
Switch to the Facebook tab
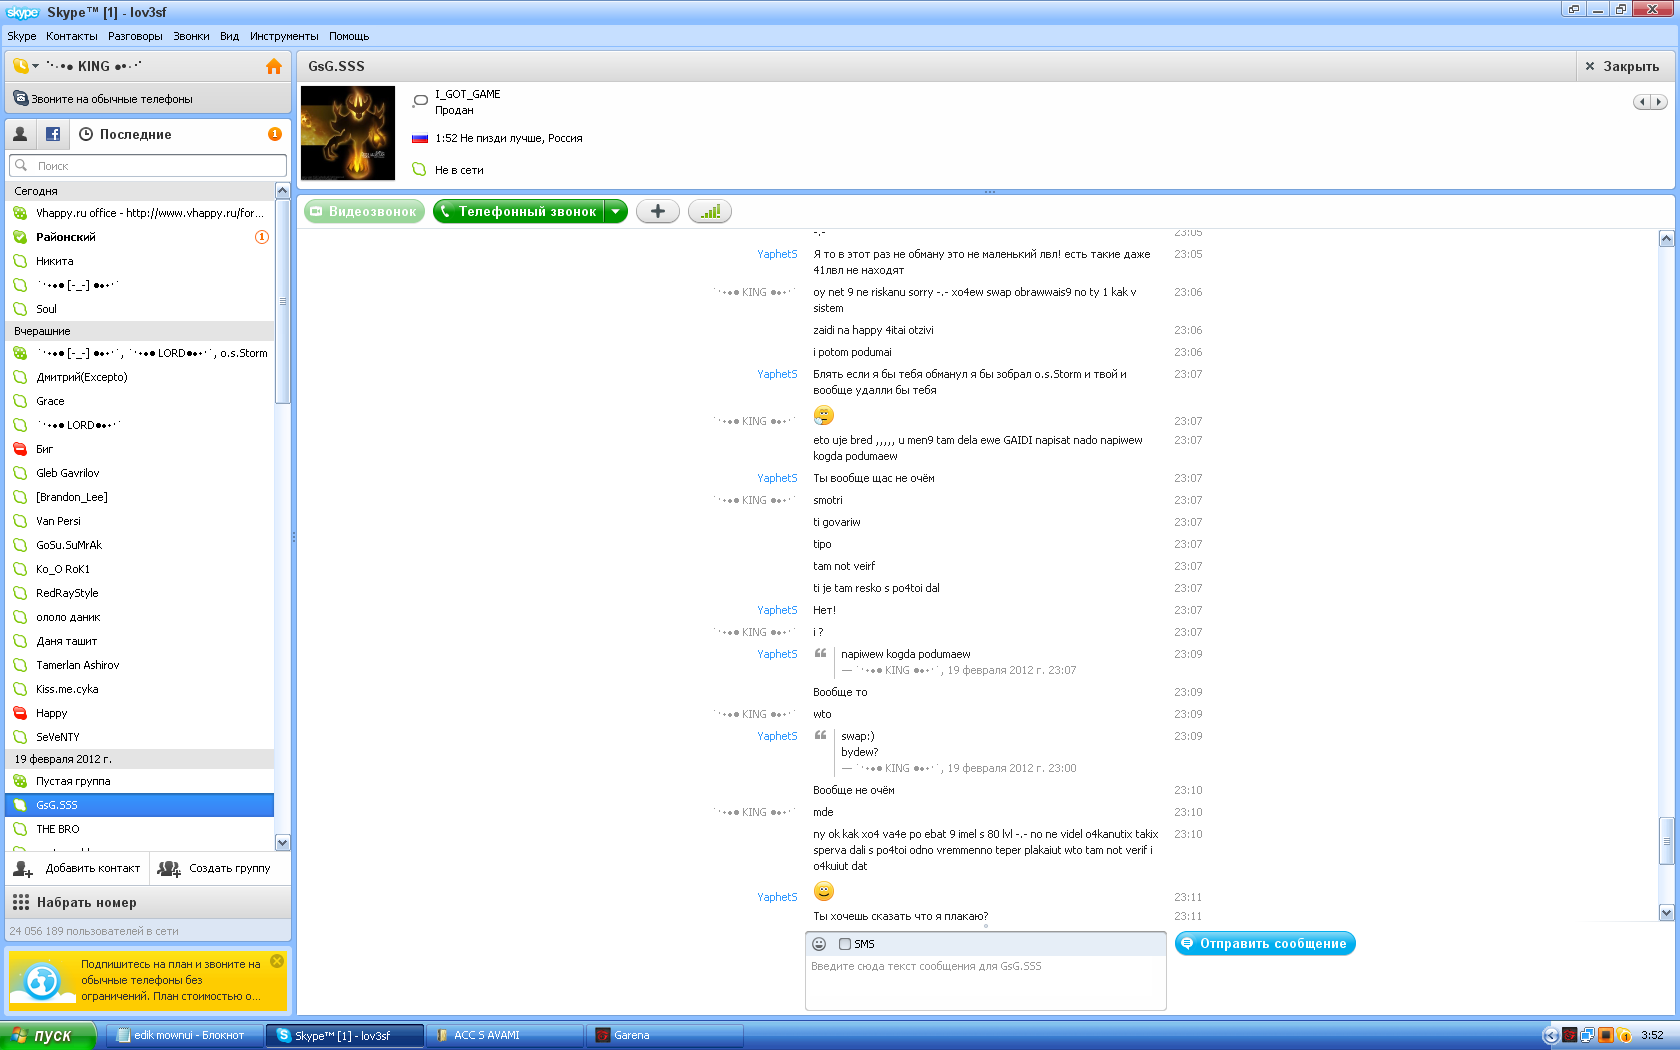click(x=53, y=134)
